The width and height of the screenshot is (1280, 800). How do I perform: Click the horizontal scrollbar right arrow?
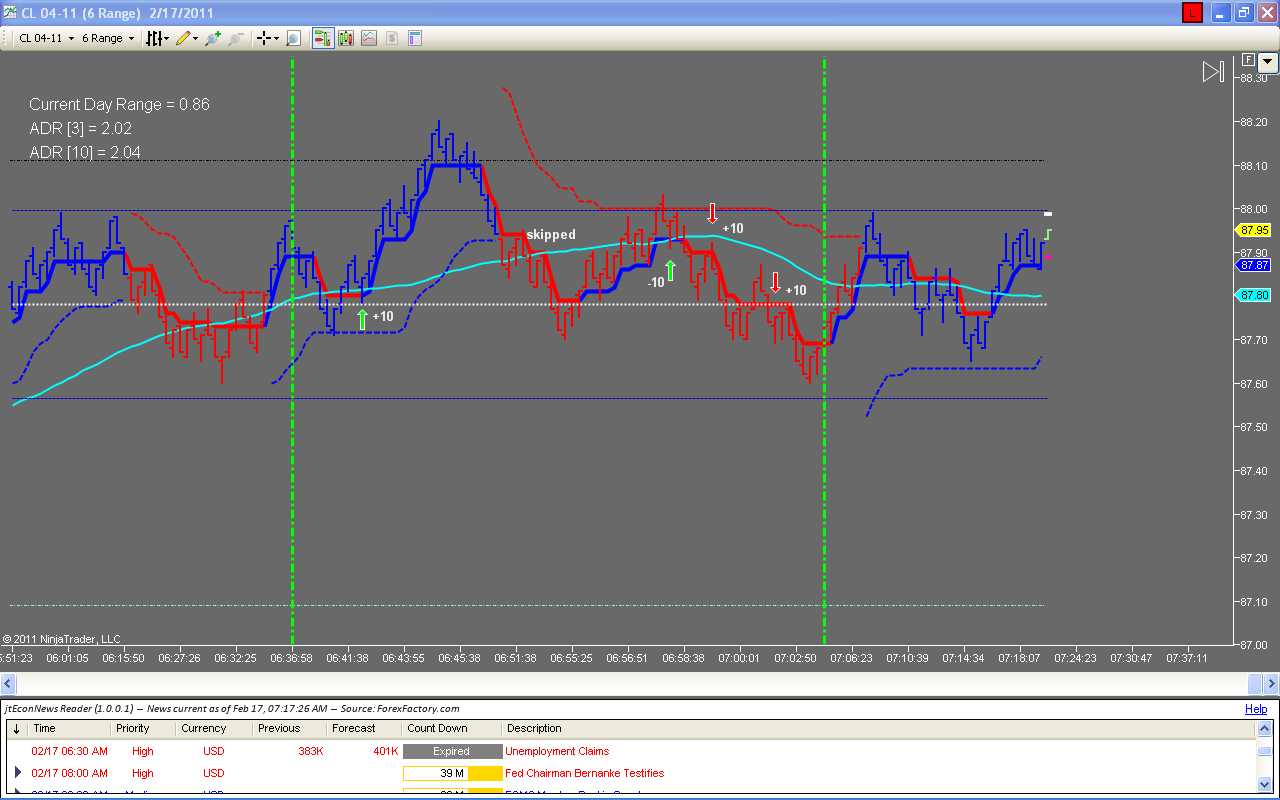[1270, 683]
